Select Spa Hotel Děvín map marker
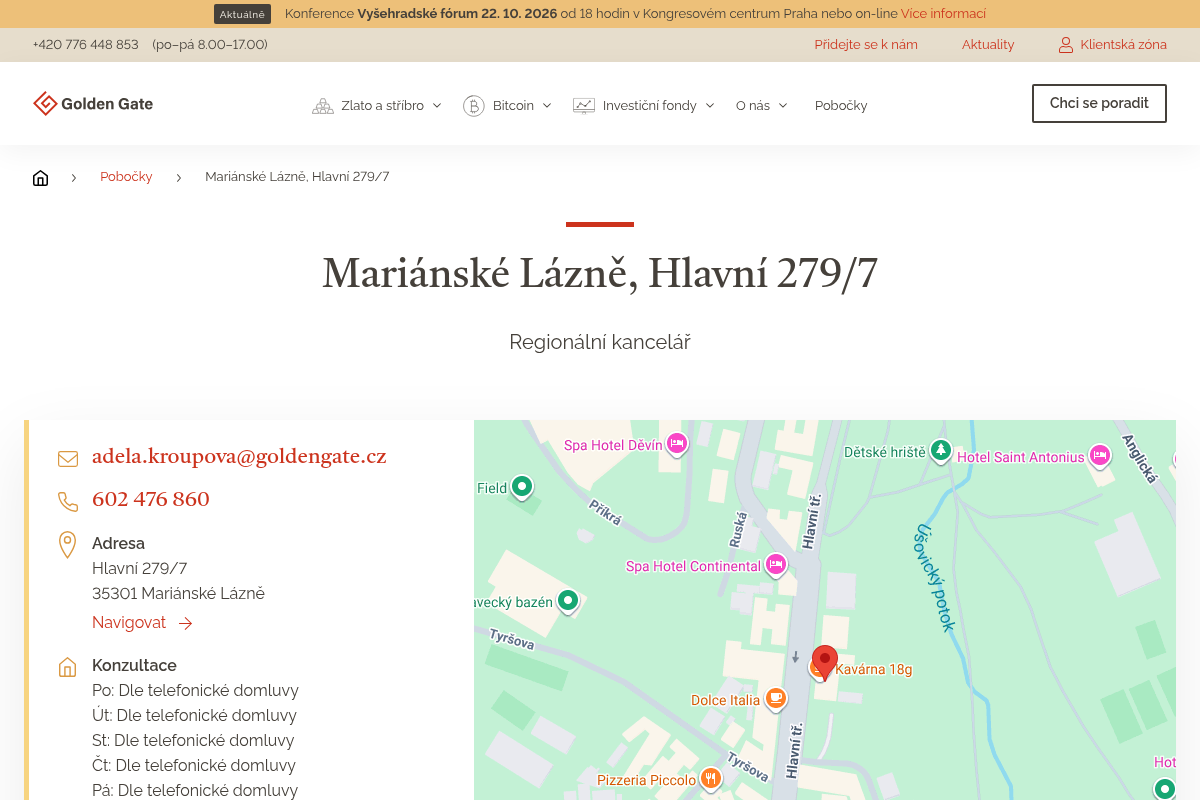The image size is (1200, 800). pyautogui.click(x=677, y=444)
